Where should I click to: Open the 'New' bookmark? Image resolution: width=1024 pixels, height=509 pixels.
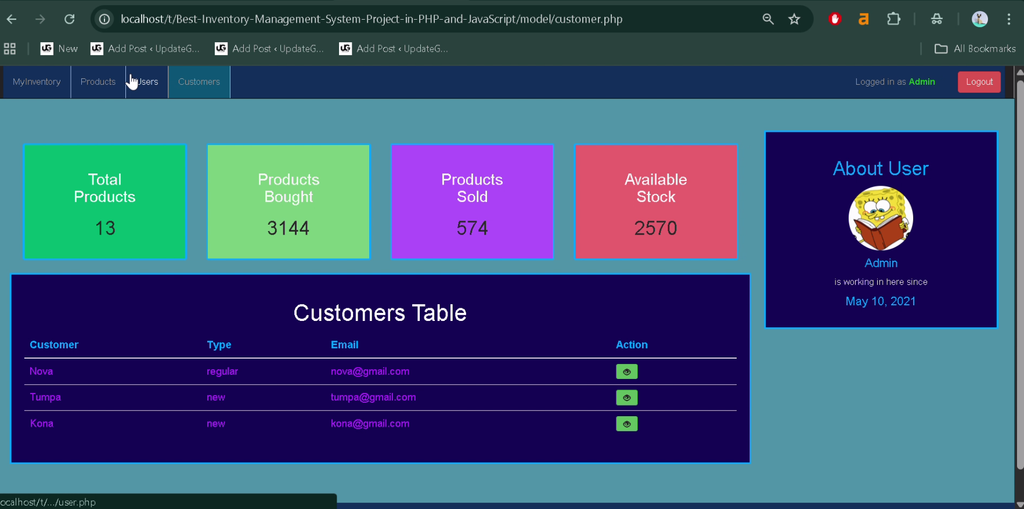pyautogui.click(x=59, y=48)
